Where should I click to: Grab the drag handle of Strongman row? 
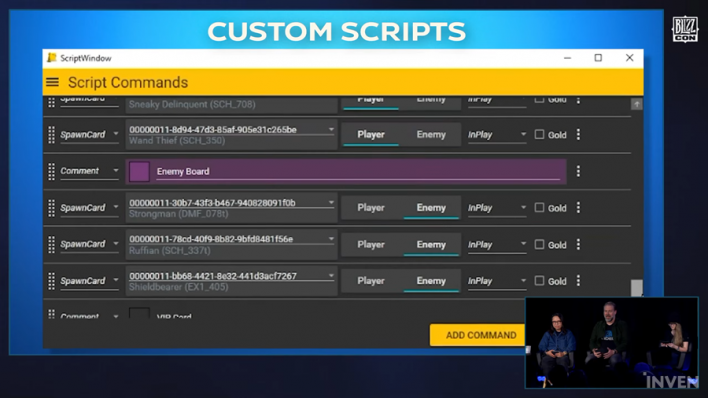(51, 208)
